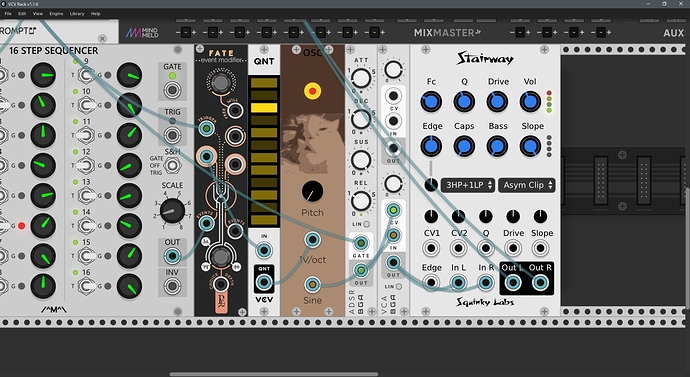Toggle the VCA LIN button

(x=398, y=286)
